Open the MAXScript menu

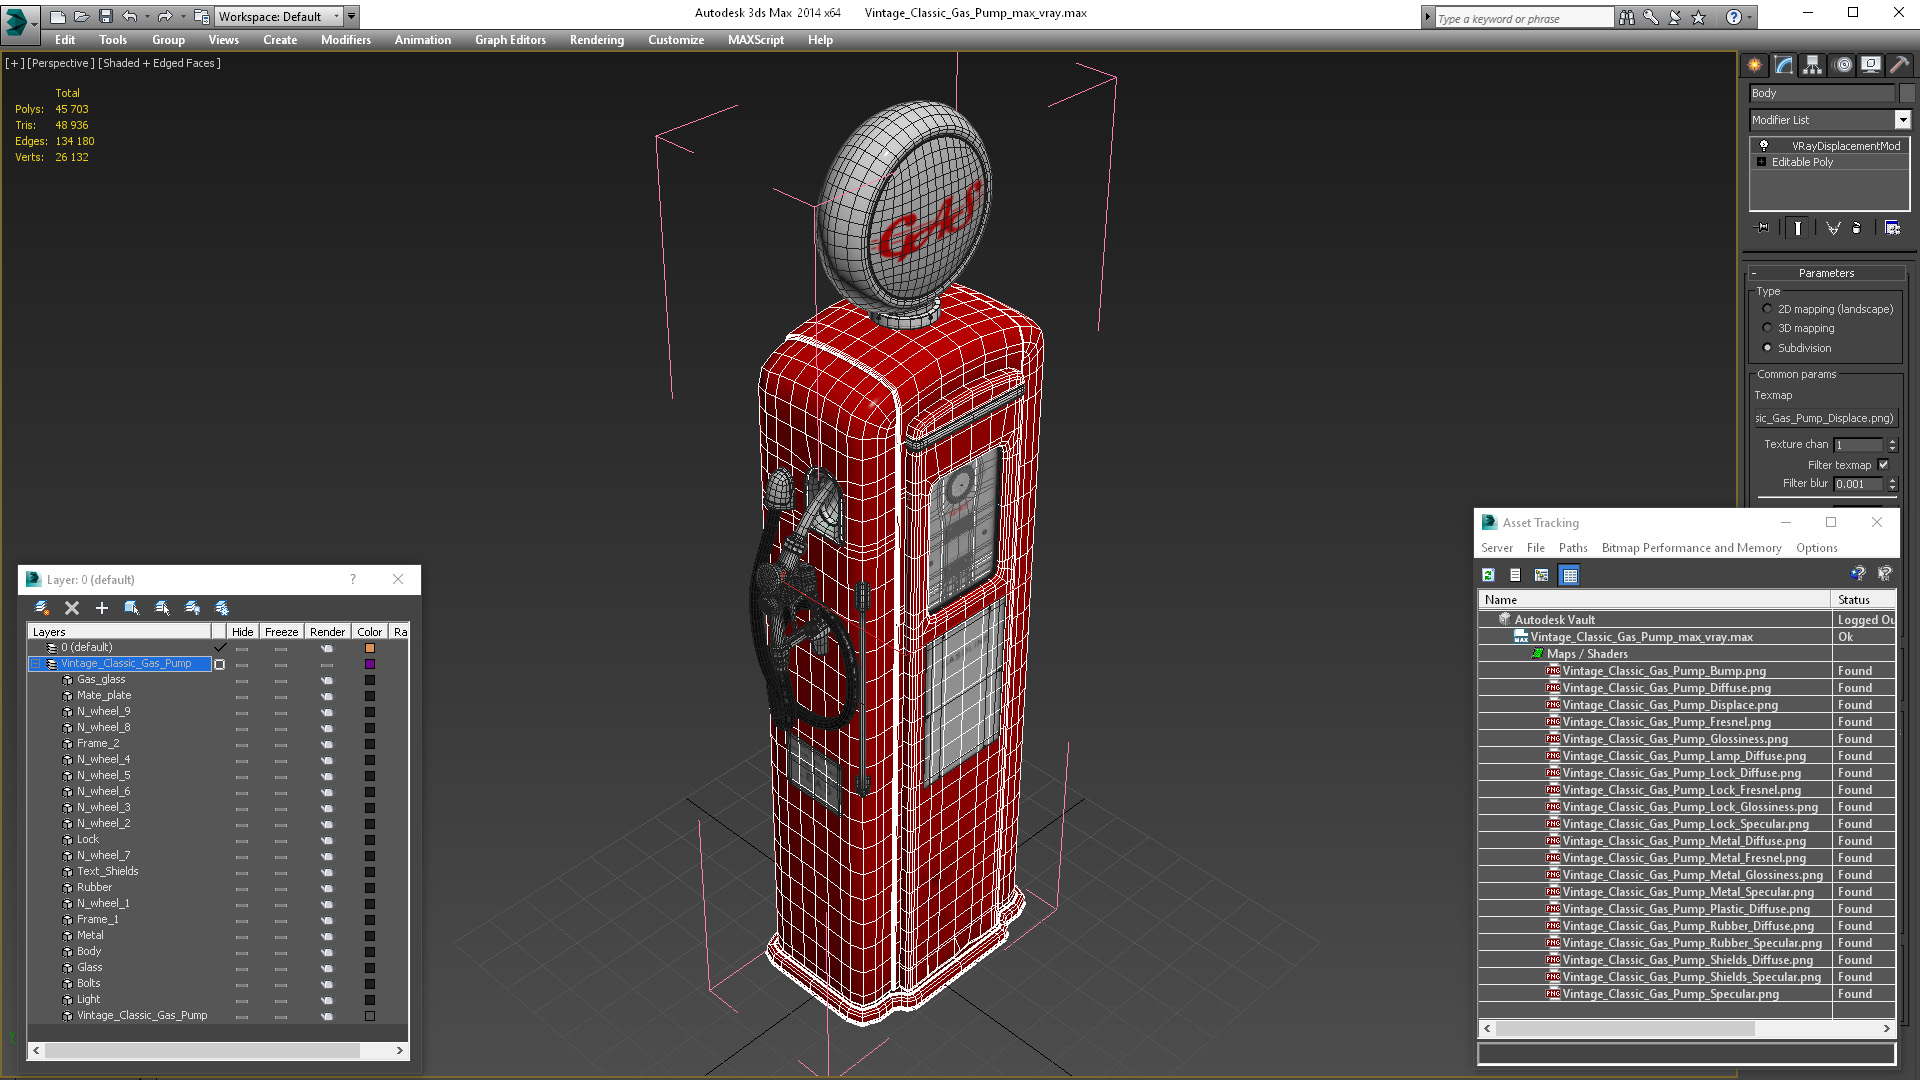pos(755,40)
